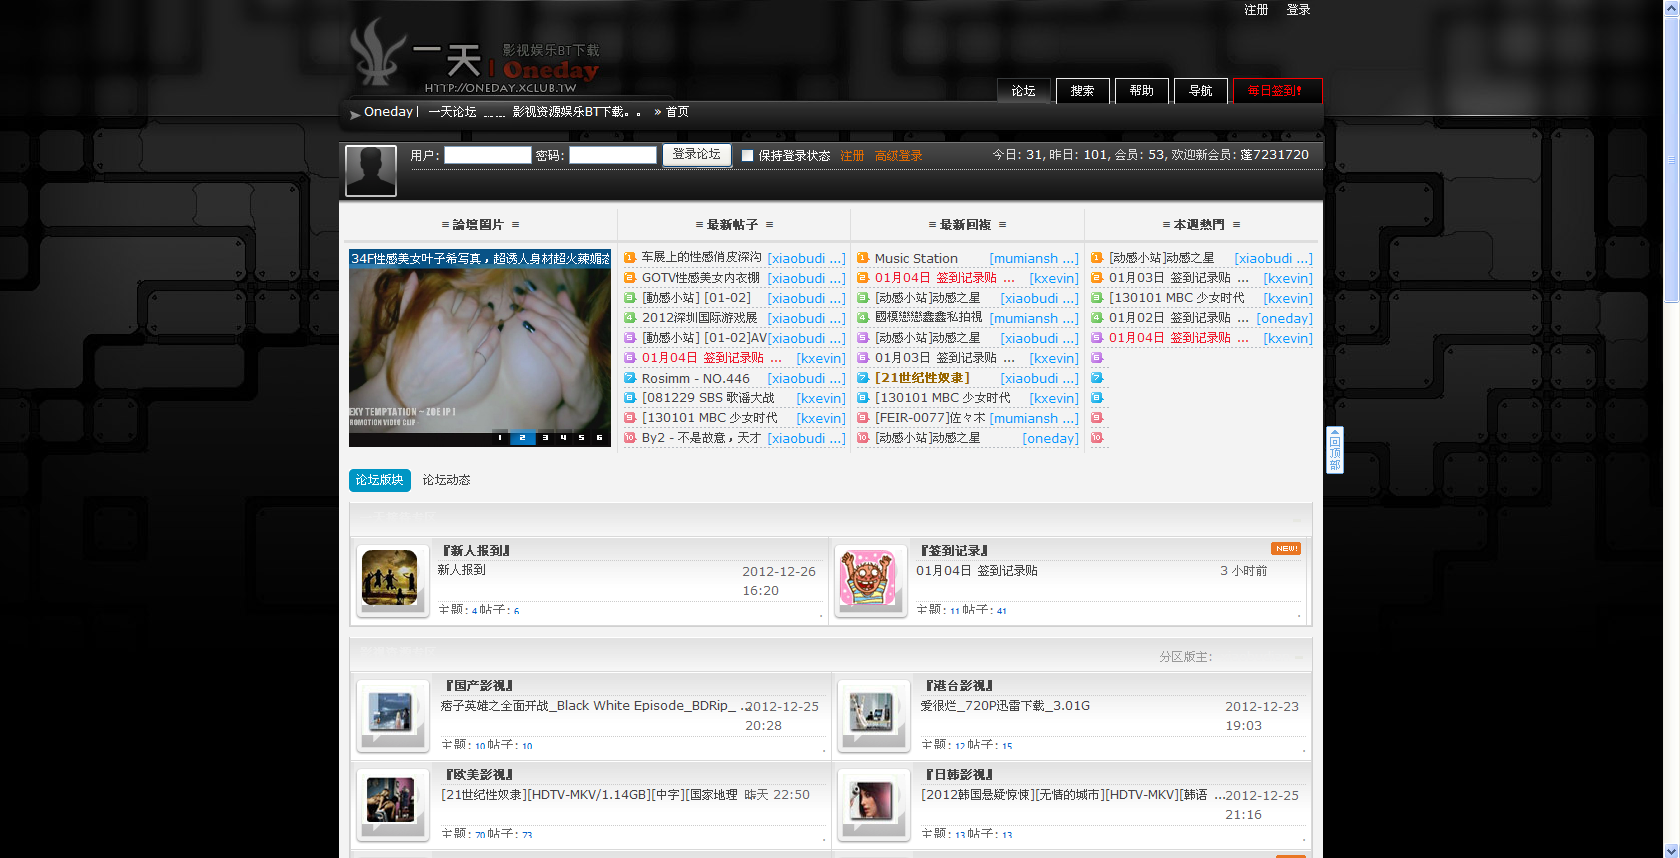
Task: Enable the 保持登录状态 checkbox
Action: pyautogui.click(x=747, y=156)
